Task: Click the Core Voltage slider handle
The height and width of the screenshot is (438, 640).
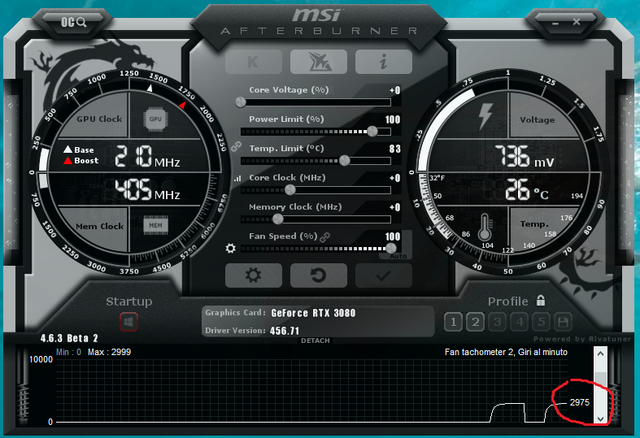Action: [241, 102]
